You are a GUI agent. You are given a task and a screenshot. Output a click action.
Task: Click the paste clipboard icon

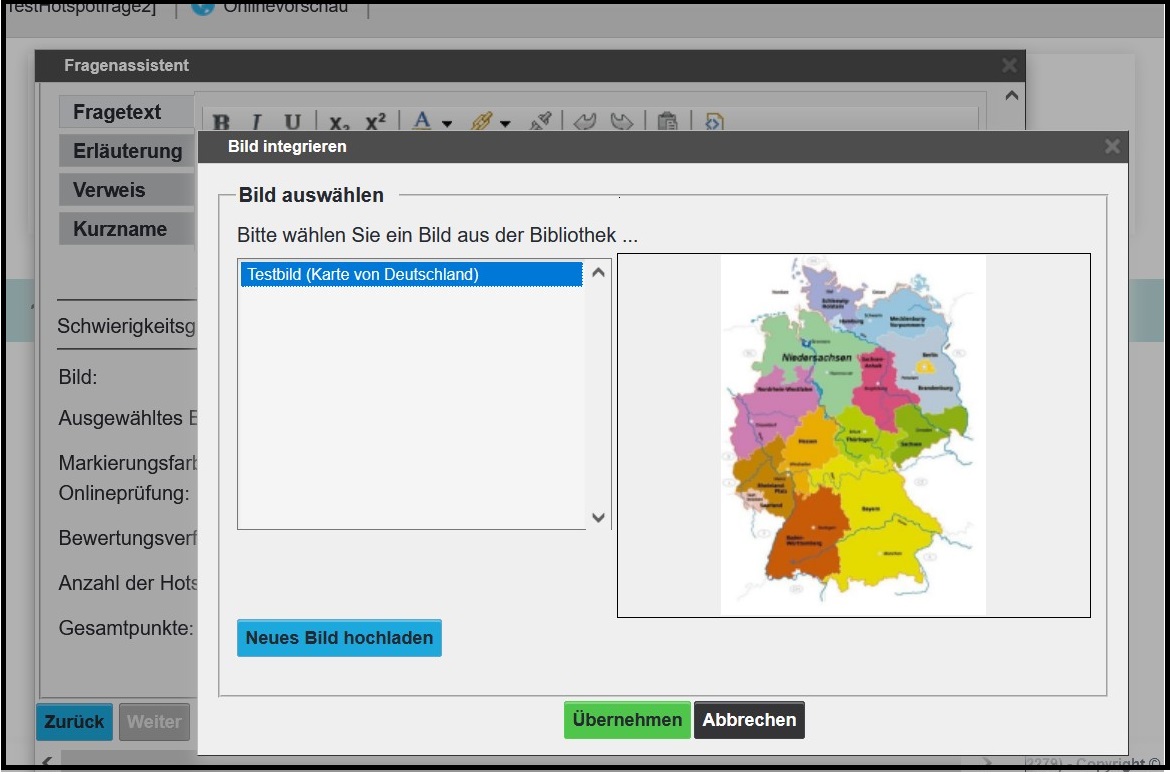667,122
